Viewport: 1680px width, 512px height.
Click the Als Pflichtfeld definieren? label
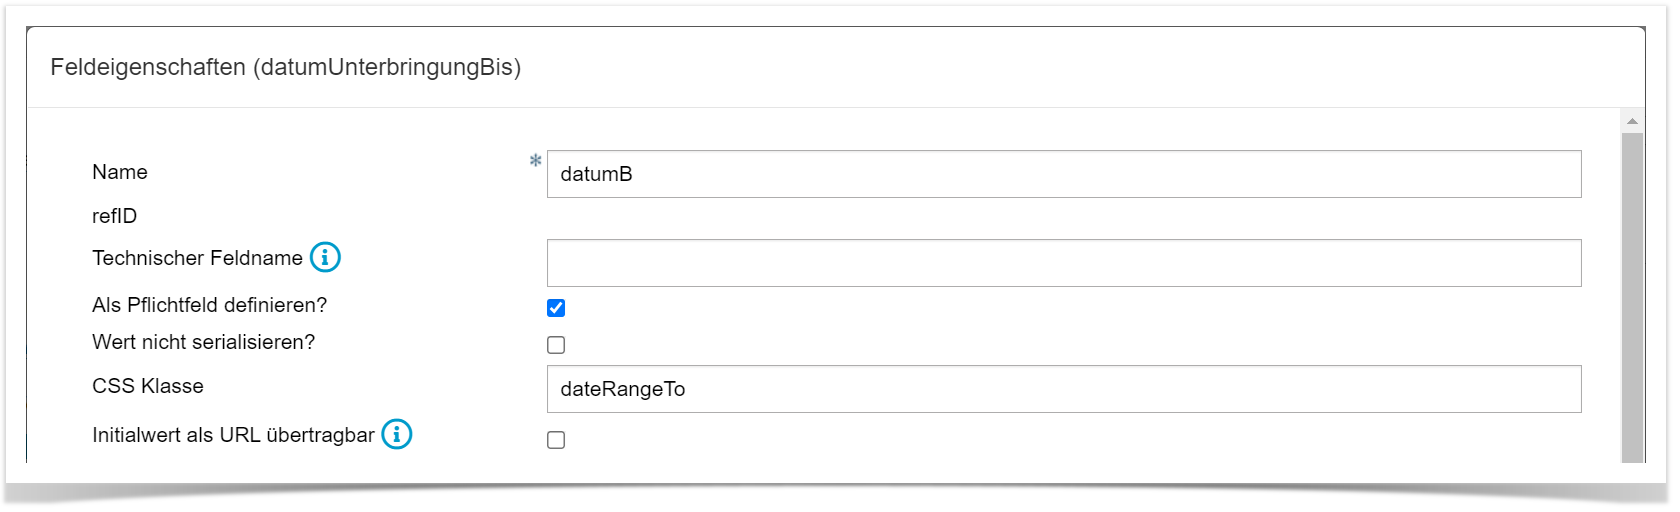click(209, 305)
